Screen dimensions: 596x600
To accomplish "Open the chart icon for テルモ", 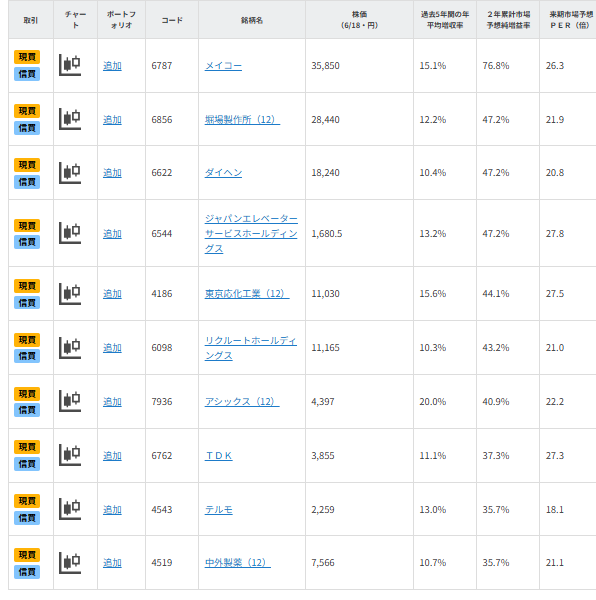I will click(x=70, y=509).
